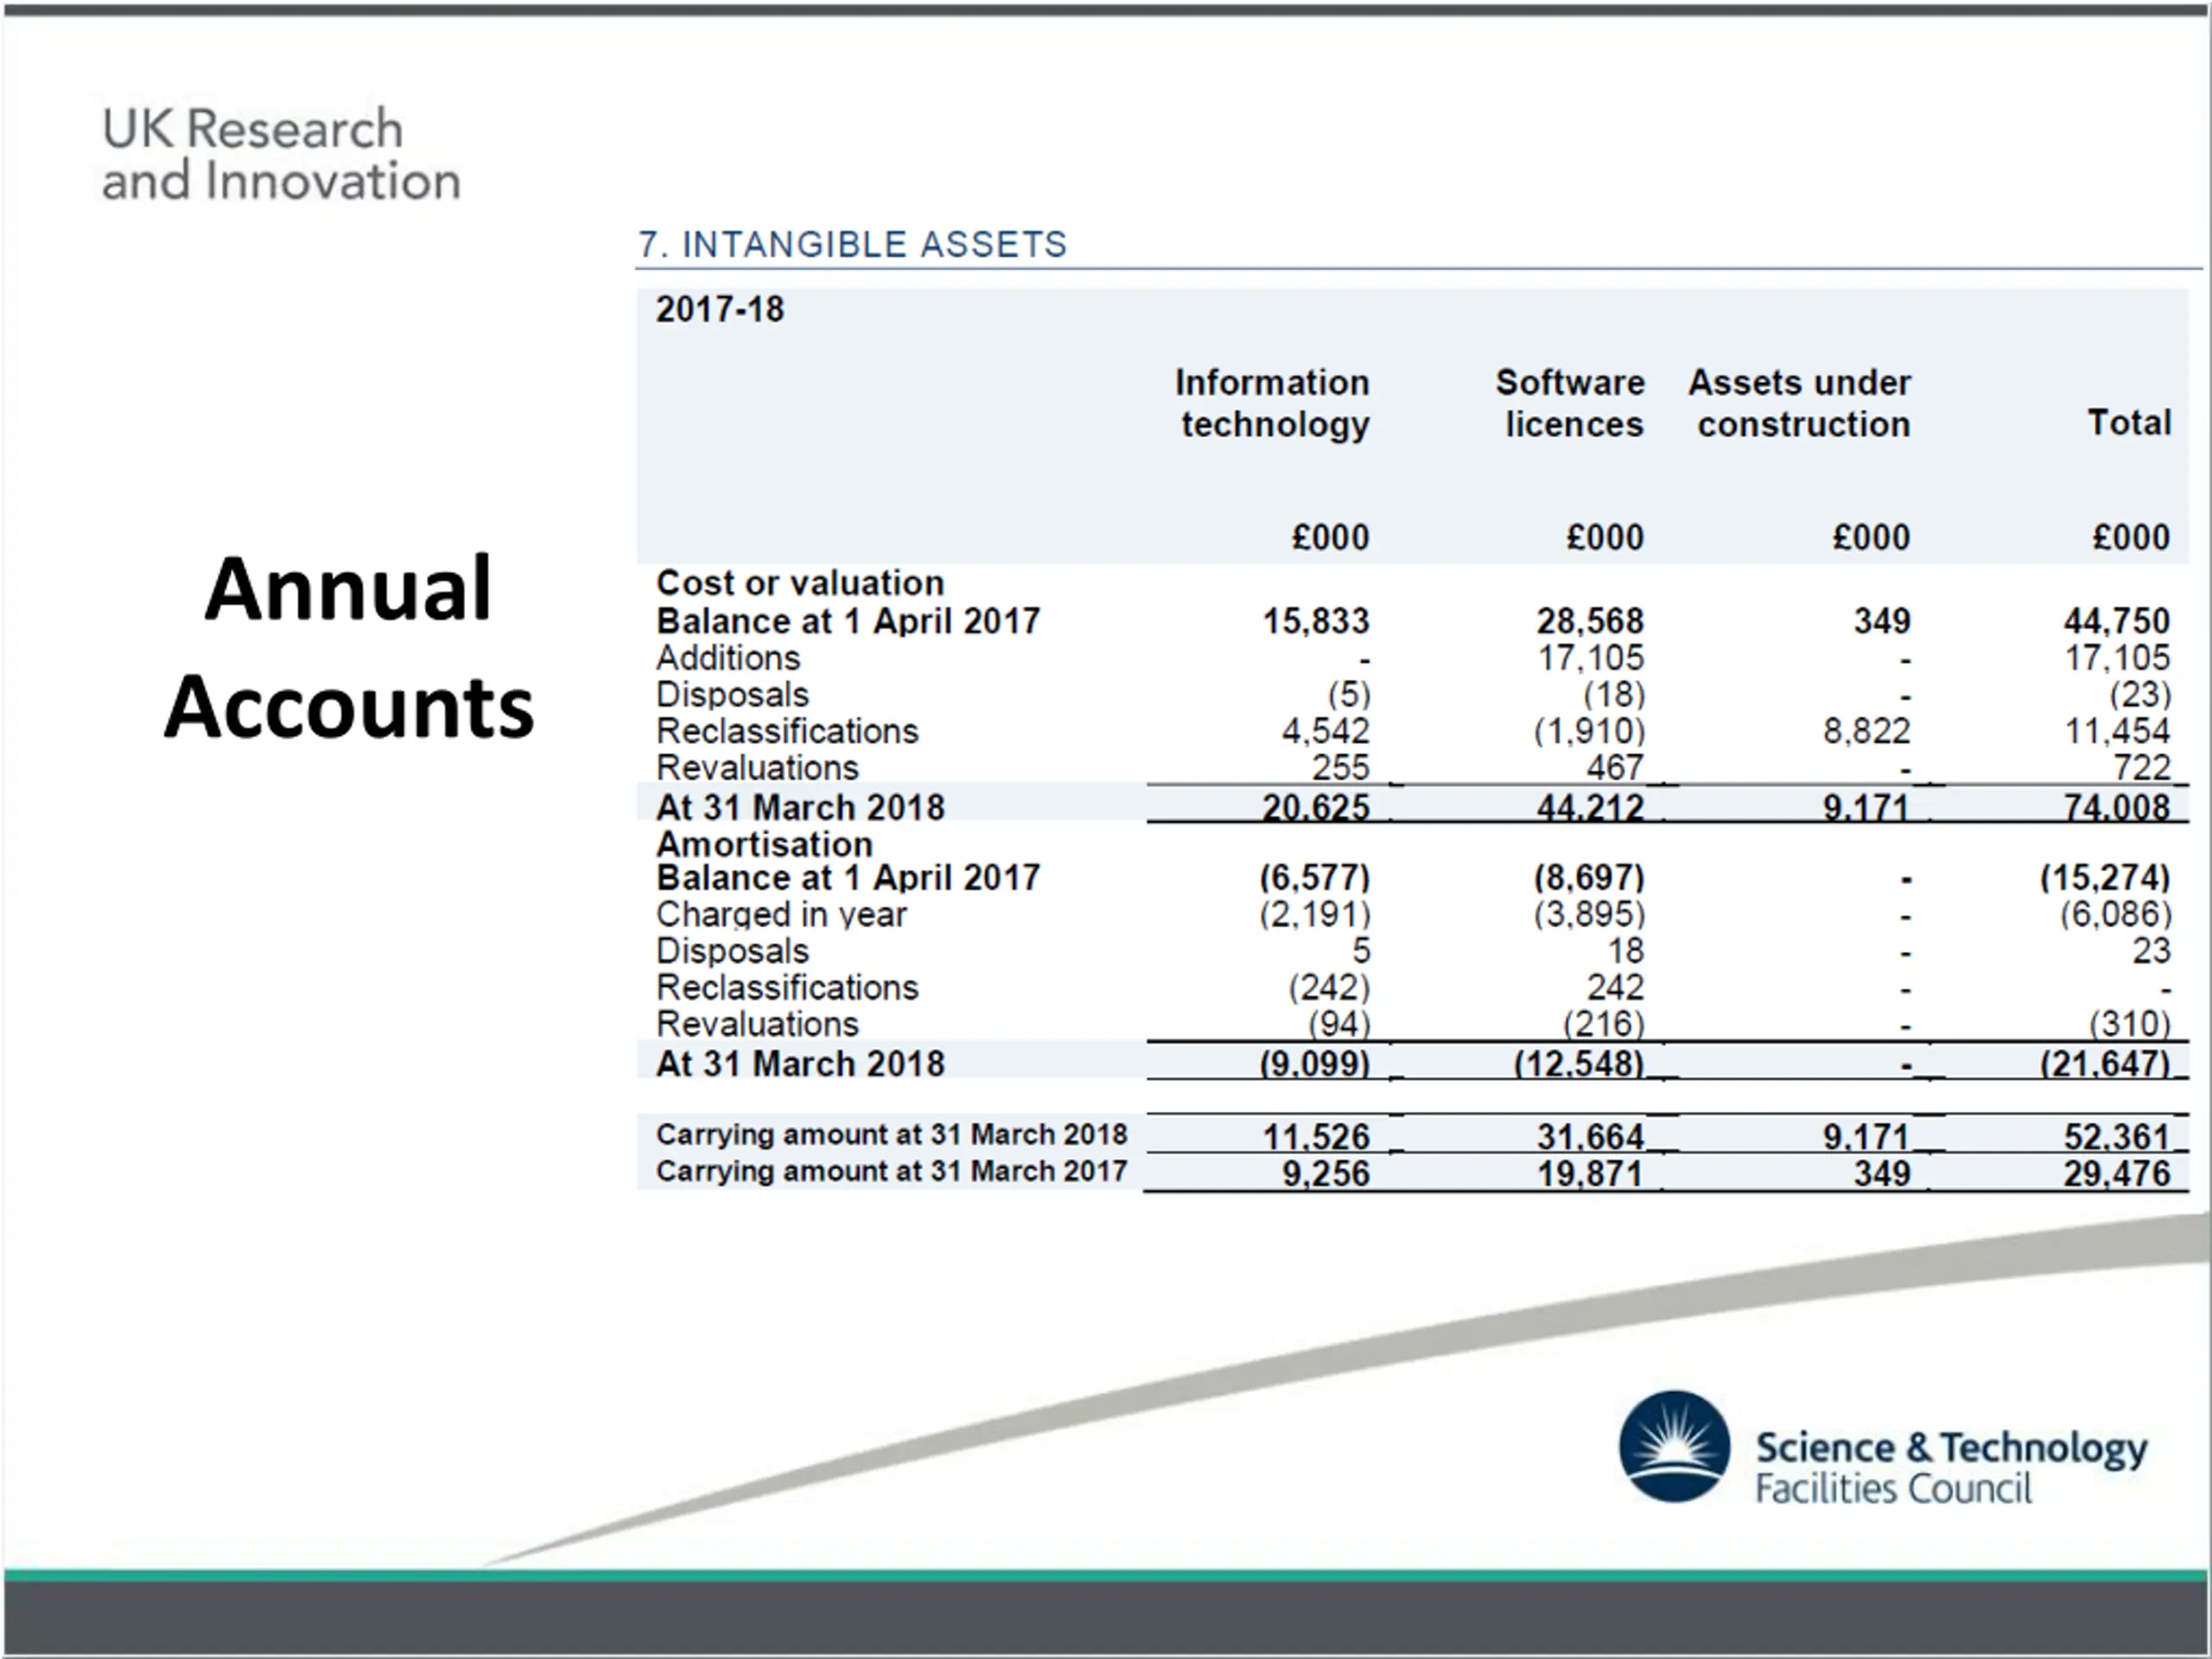Click the 'Total' column header
The width and height of the screenshot is (2212, 1659).
coord(2129,422)
